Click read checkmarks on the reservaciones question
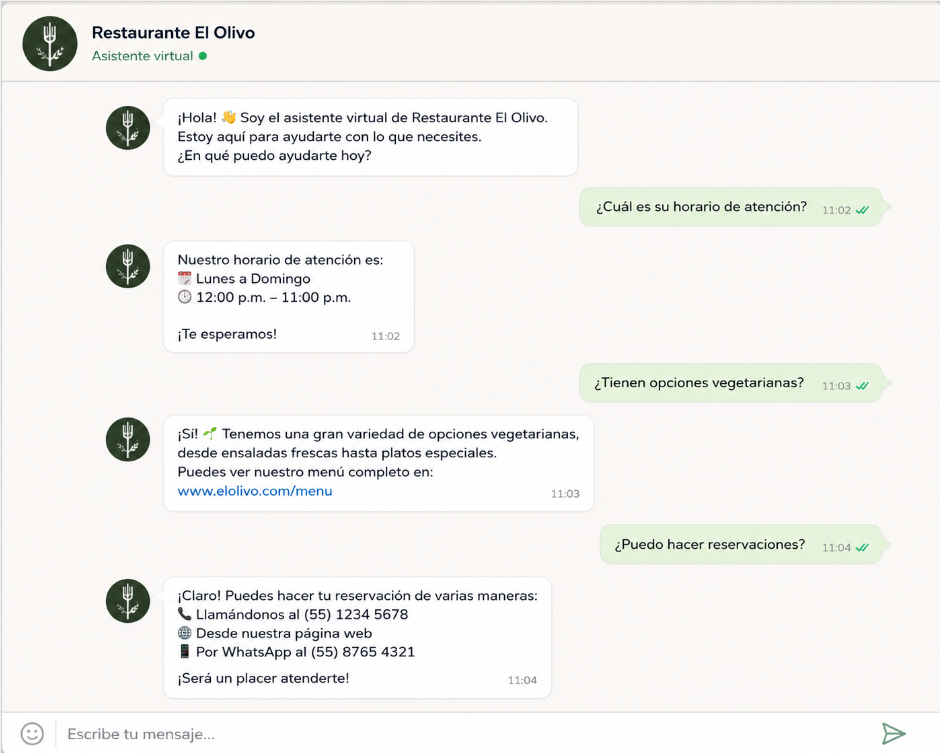940x753 pixels. (862, 547)
